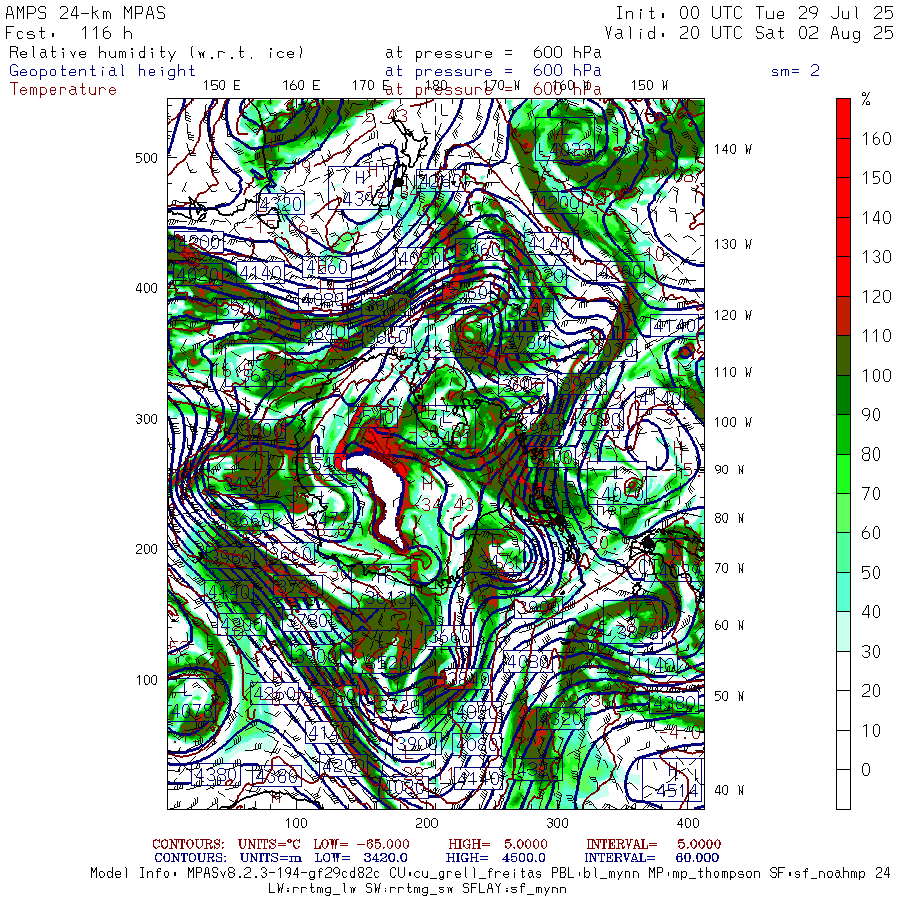Screen dimensions: 900x900
Task: Click the '300' tick on the vertical axis
Action: [146, 419]
